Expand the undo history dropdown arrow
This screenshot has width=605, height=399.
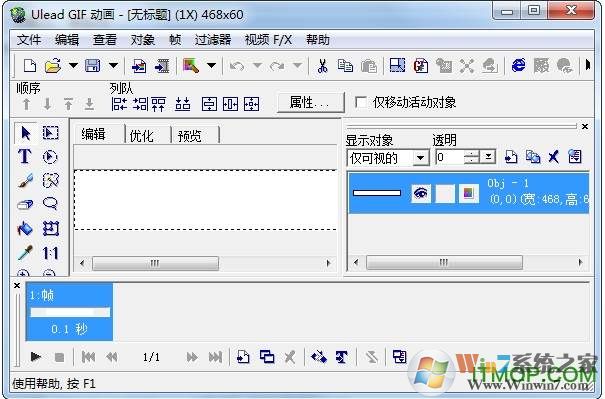(x=257, y=66)
